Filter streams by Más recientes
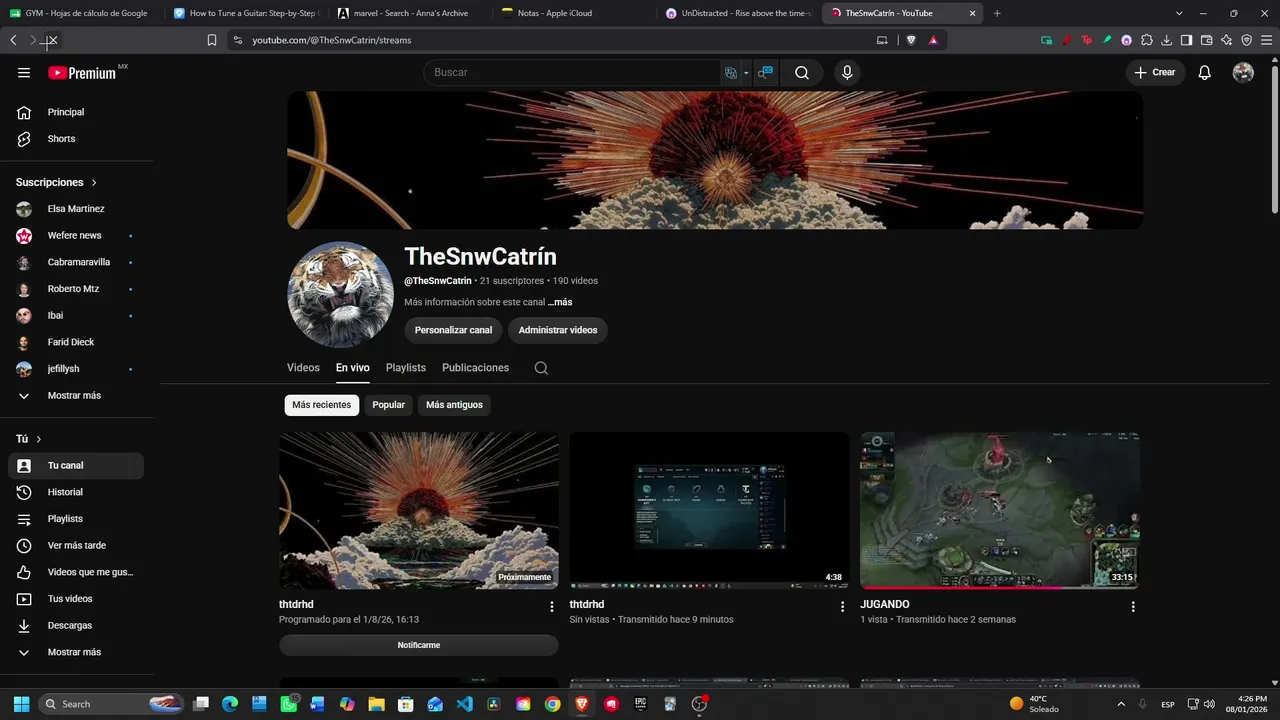 (322, 405)
